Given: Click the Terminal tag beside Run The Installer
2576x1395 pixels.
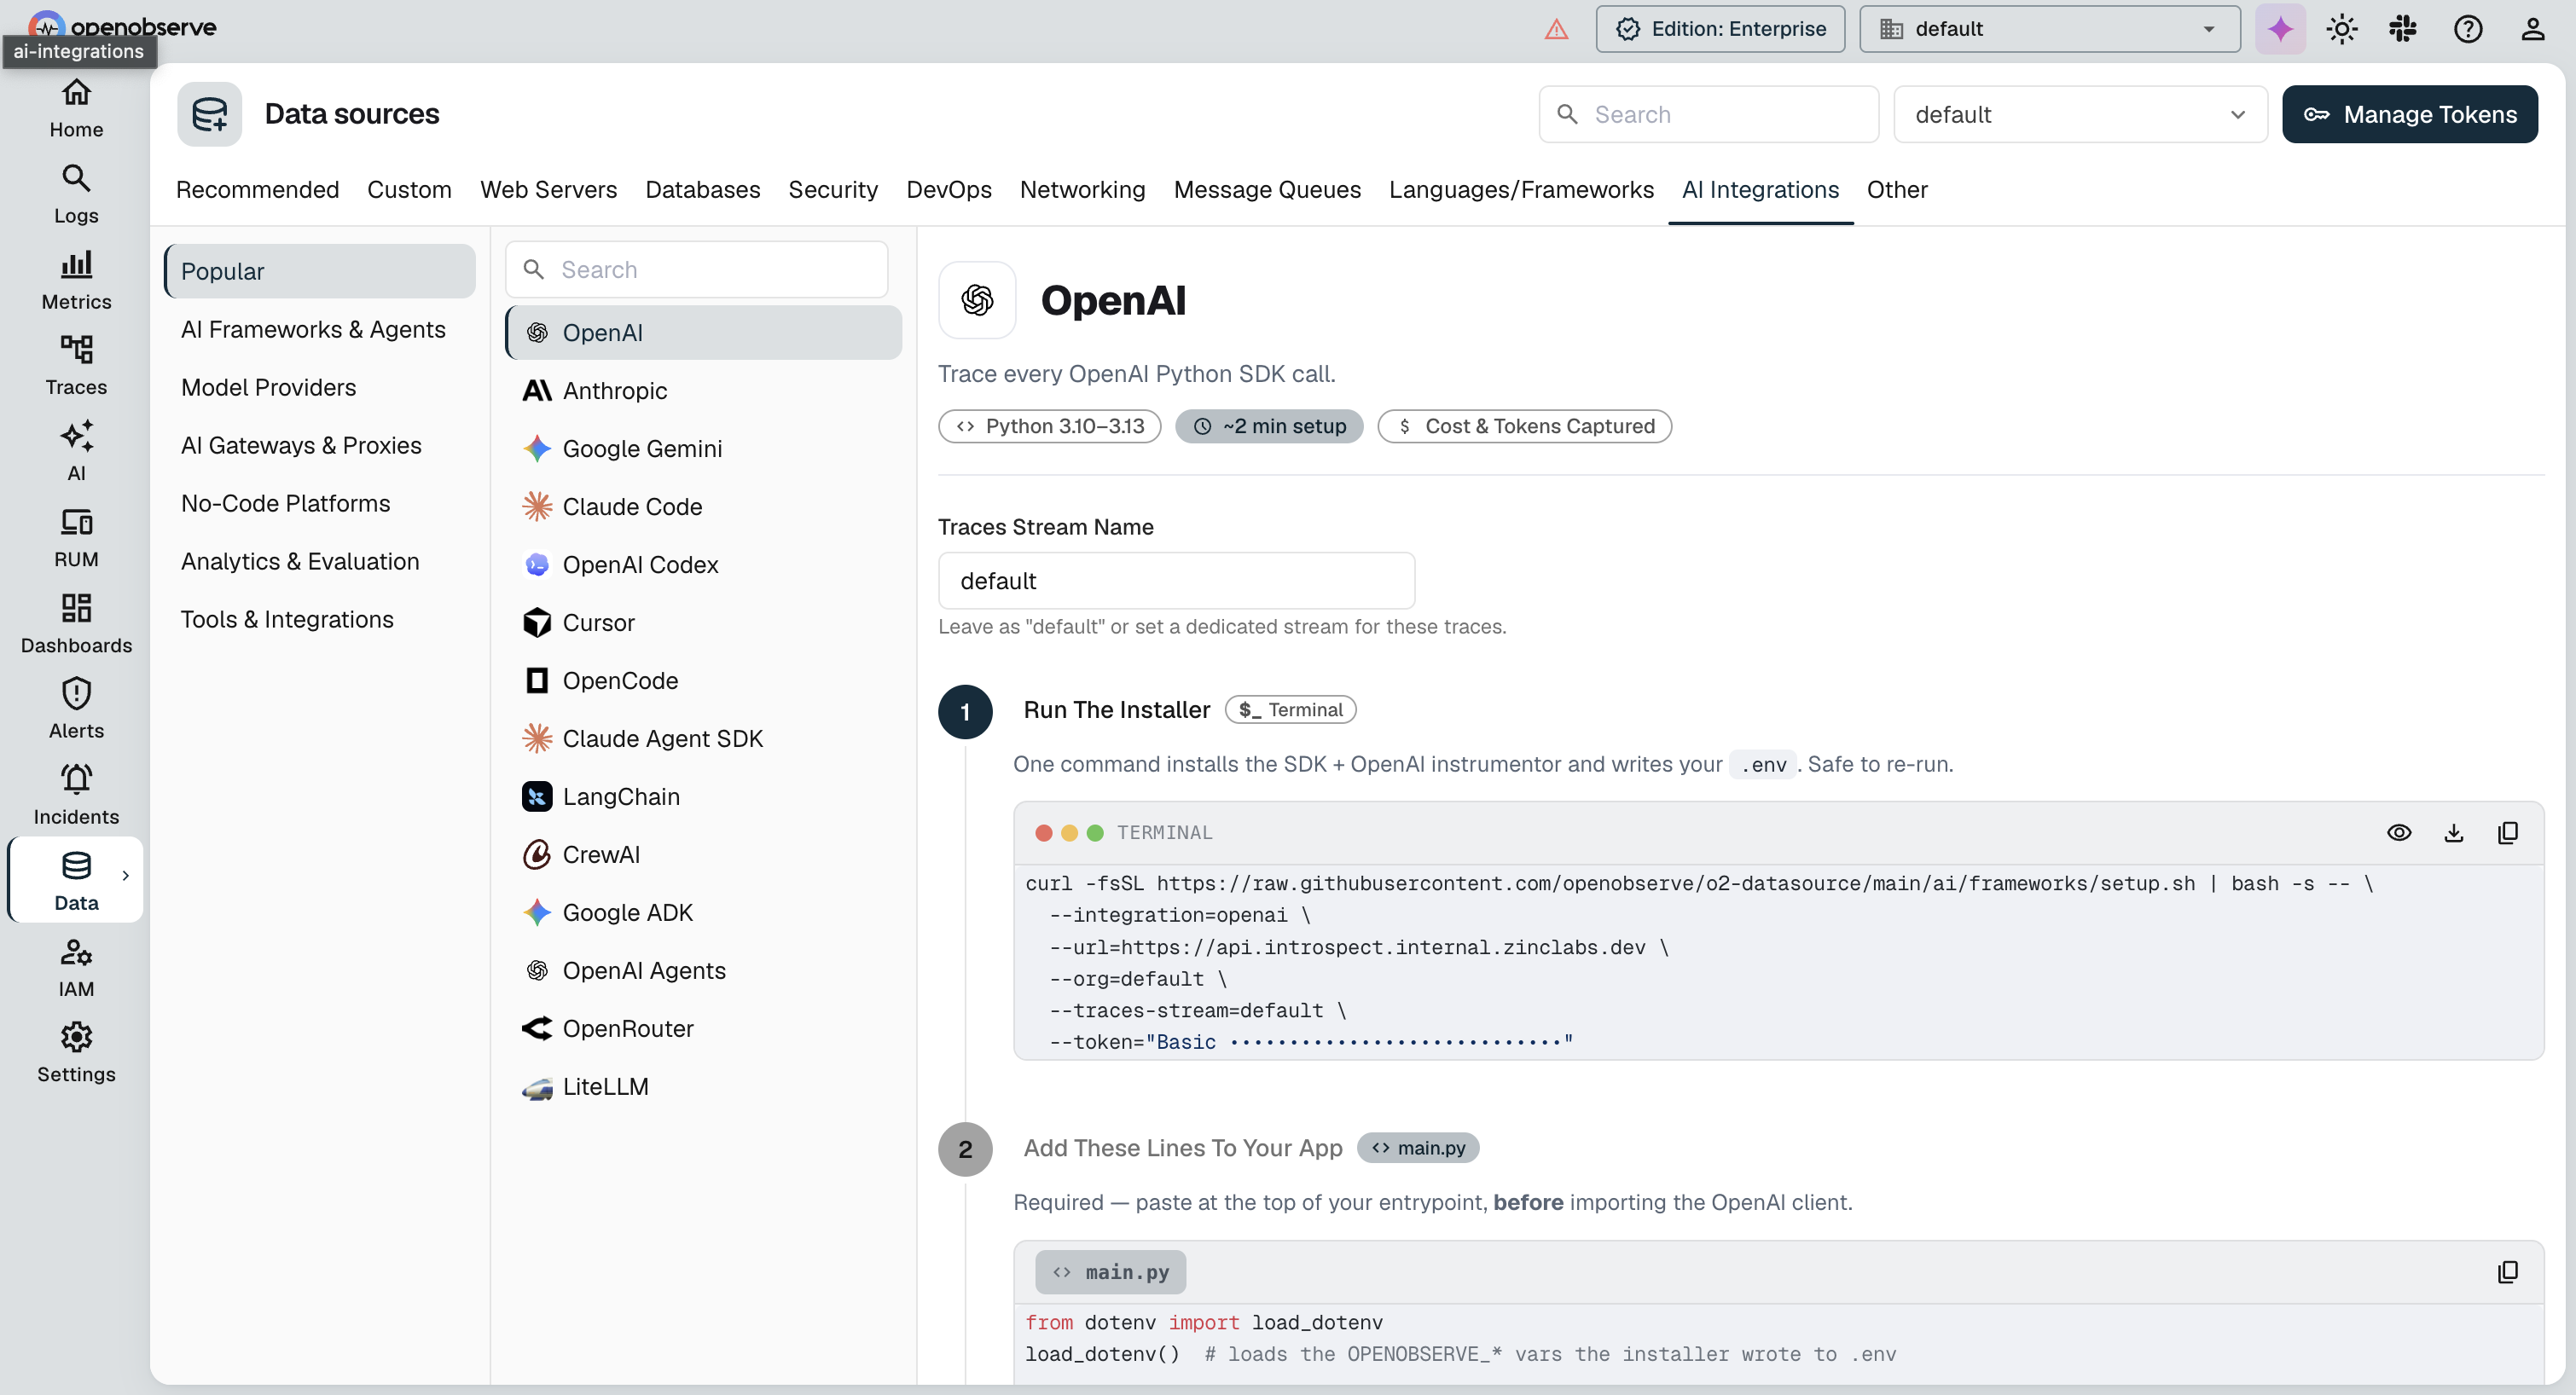Looking at the screenshot, I should click(x=1290, y=709).
